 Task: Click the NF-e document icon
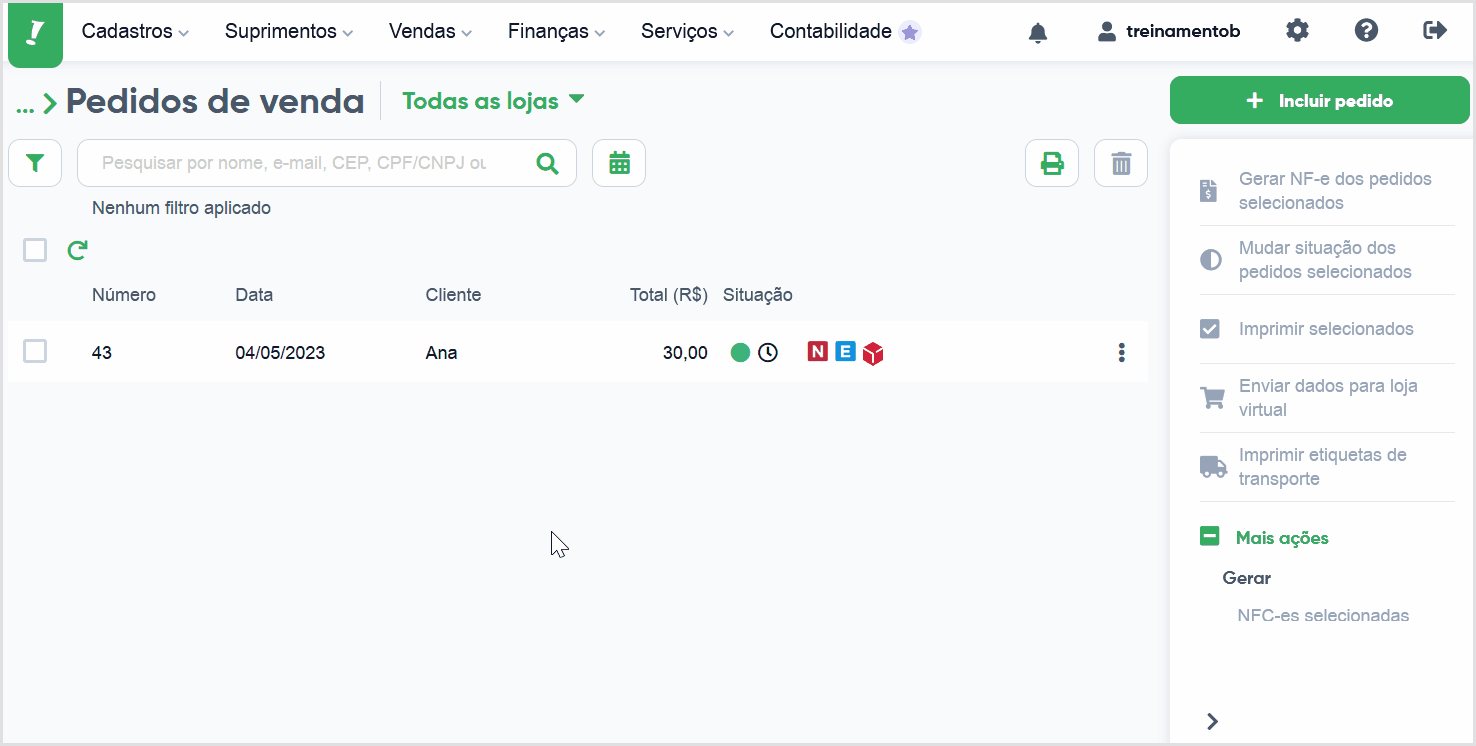pos(1209,191)
